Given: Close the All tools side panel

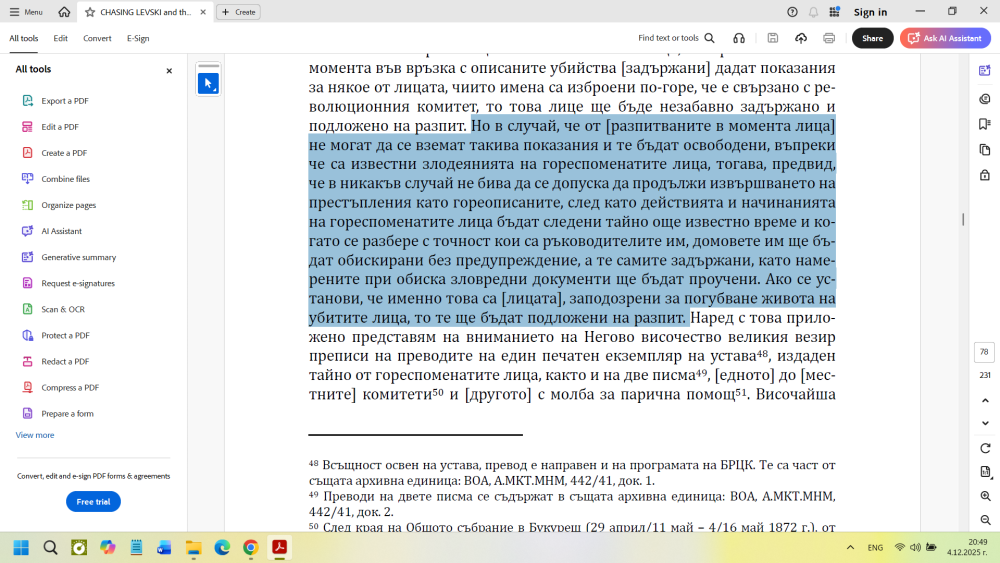Looking at the screenshot, I should click(169, 71).
